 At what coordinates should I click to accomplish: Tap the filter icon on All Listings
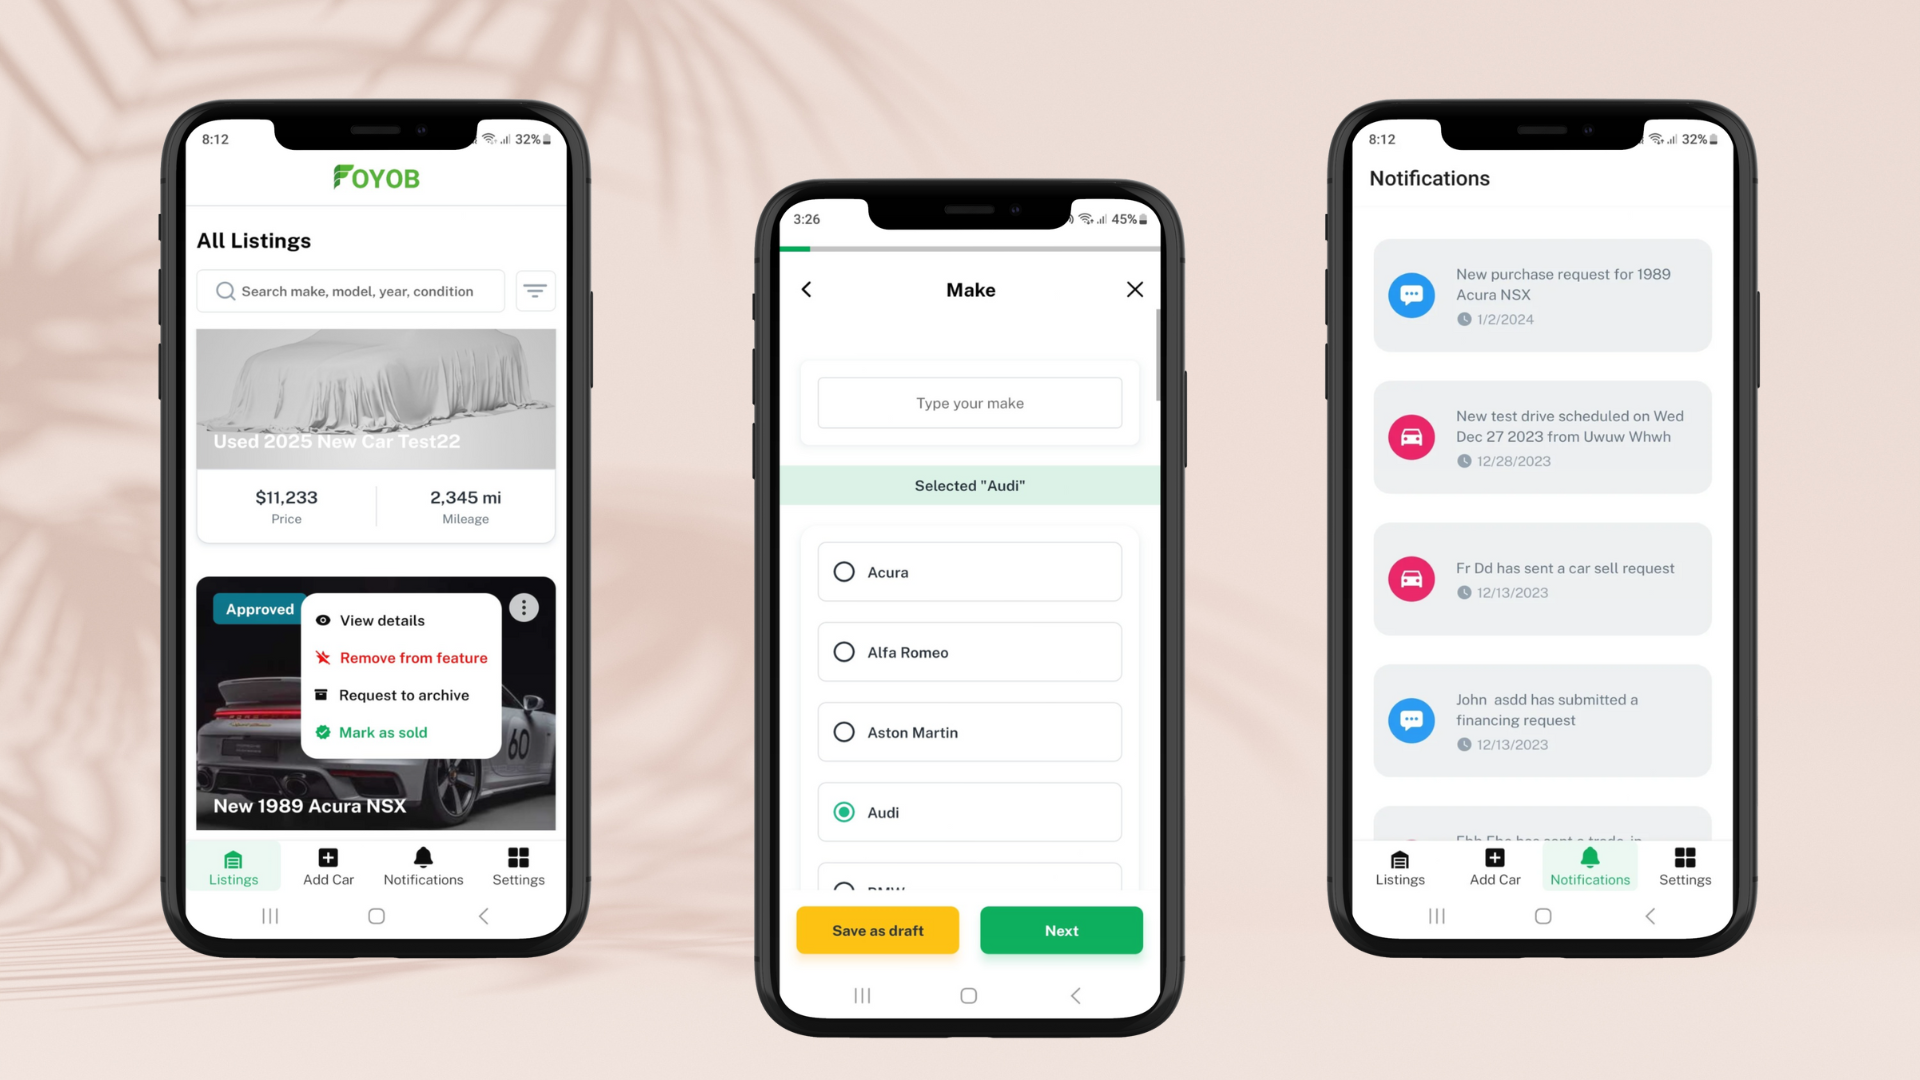pos(535,290)
